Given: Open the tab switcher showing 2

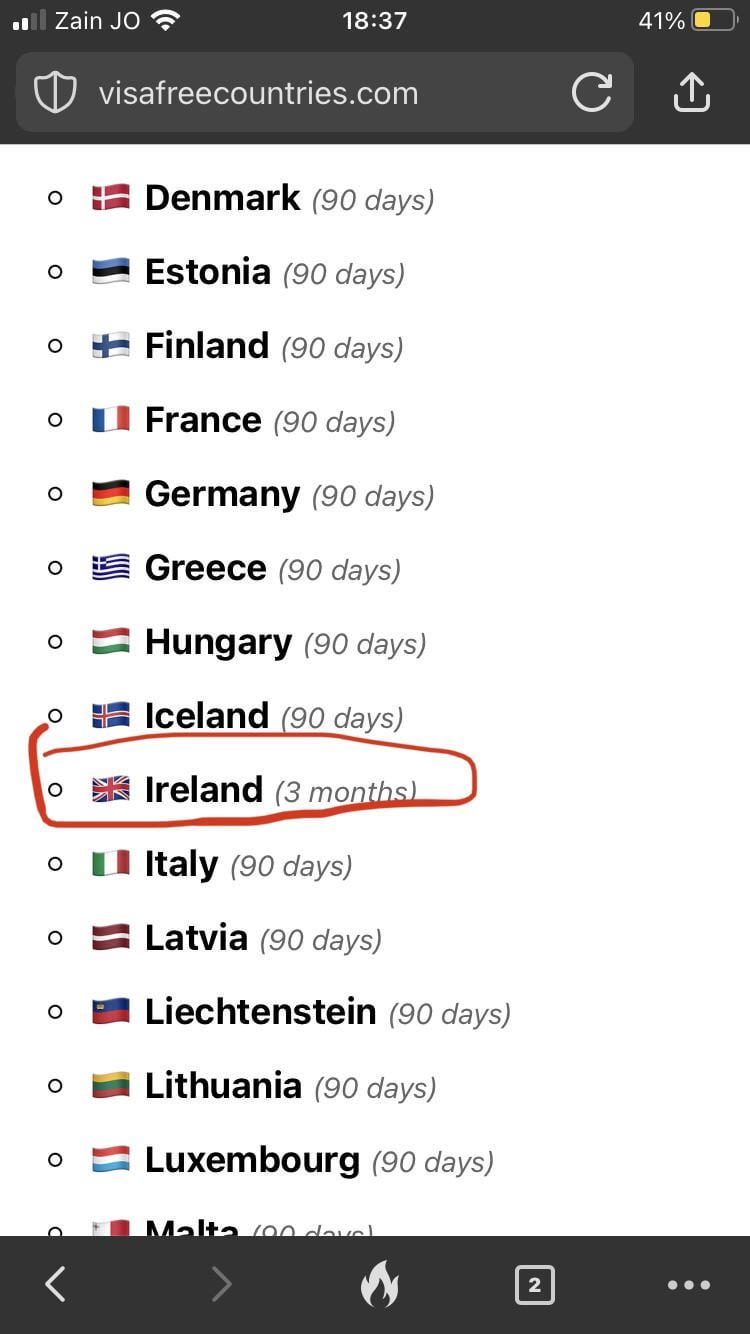Looking at the screenshot, I should pos(534,1284).
